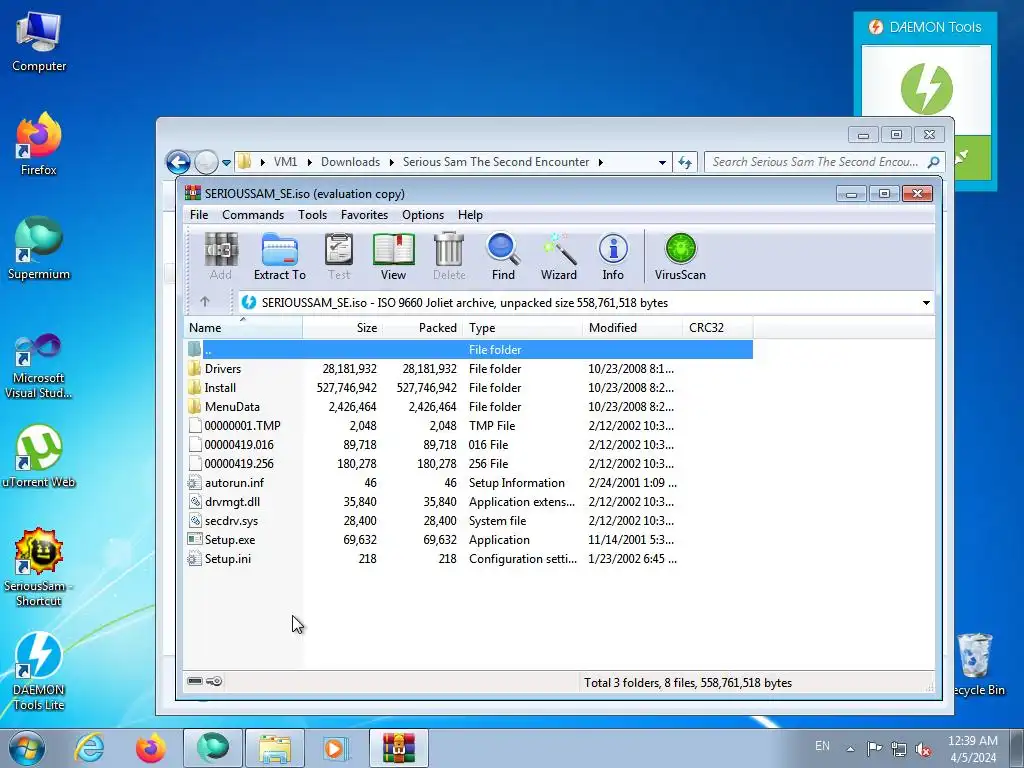
Task: Select the MenuData folder row
Action: (x=468, y=406)
